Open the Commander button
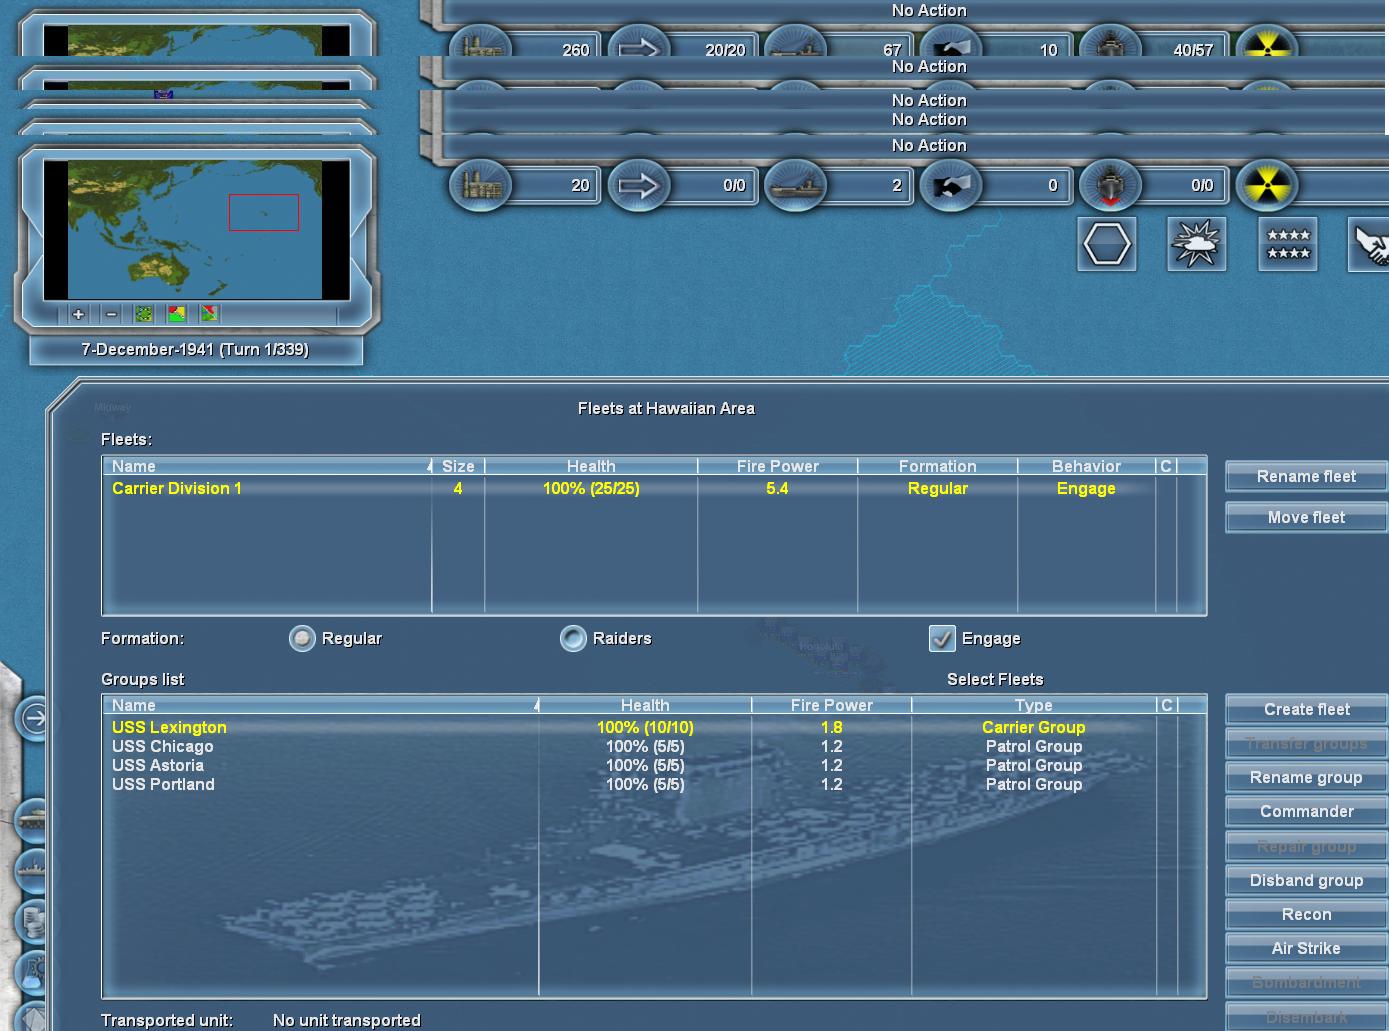Image resolution: width=1389 pixels, height=1031 pixels. [1306, 812]
